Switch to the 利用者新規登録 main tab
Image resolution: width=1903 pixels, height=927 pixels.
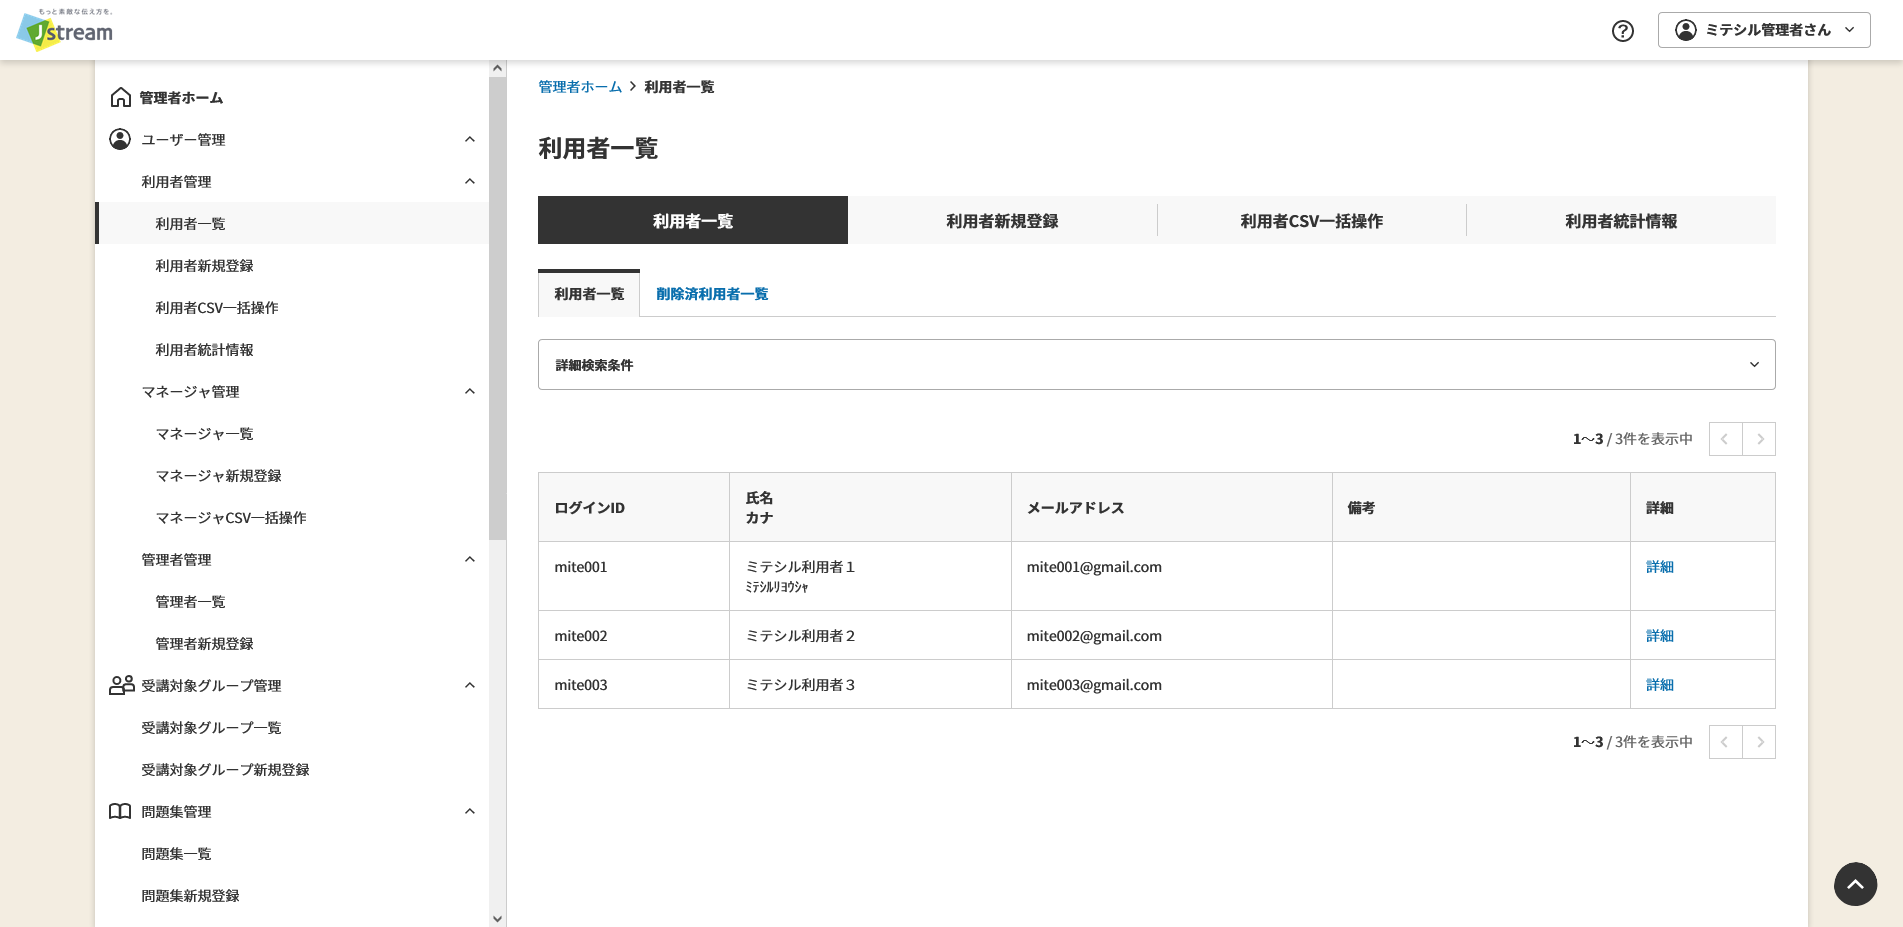pyautogui.click(x=1002, y=220)
